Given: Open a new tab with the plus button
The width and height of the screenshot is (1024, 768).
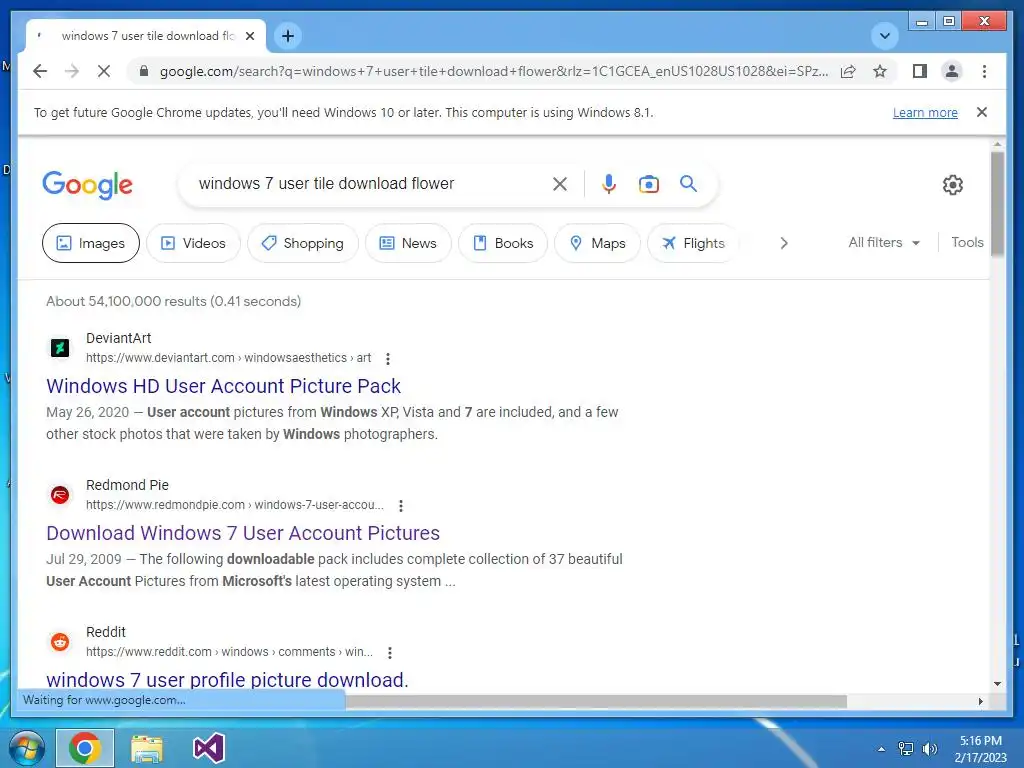Looking at the screenshot, I should tap(288, 36).
